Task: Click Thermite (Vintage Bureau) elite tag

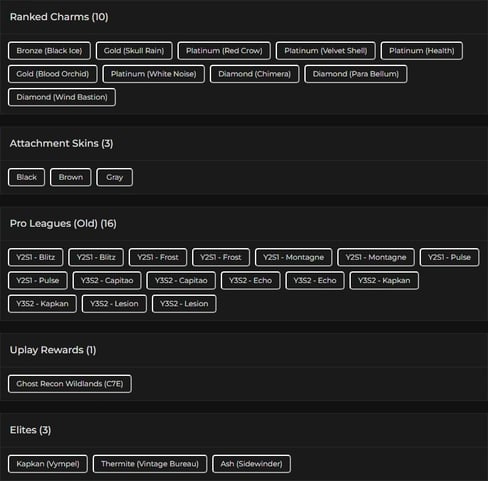Action: [x=150, y=464]
